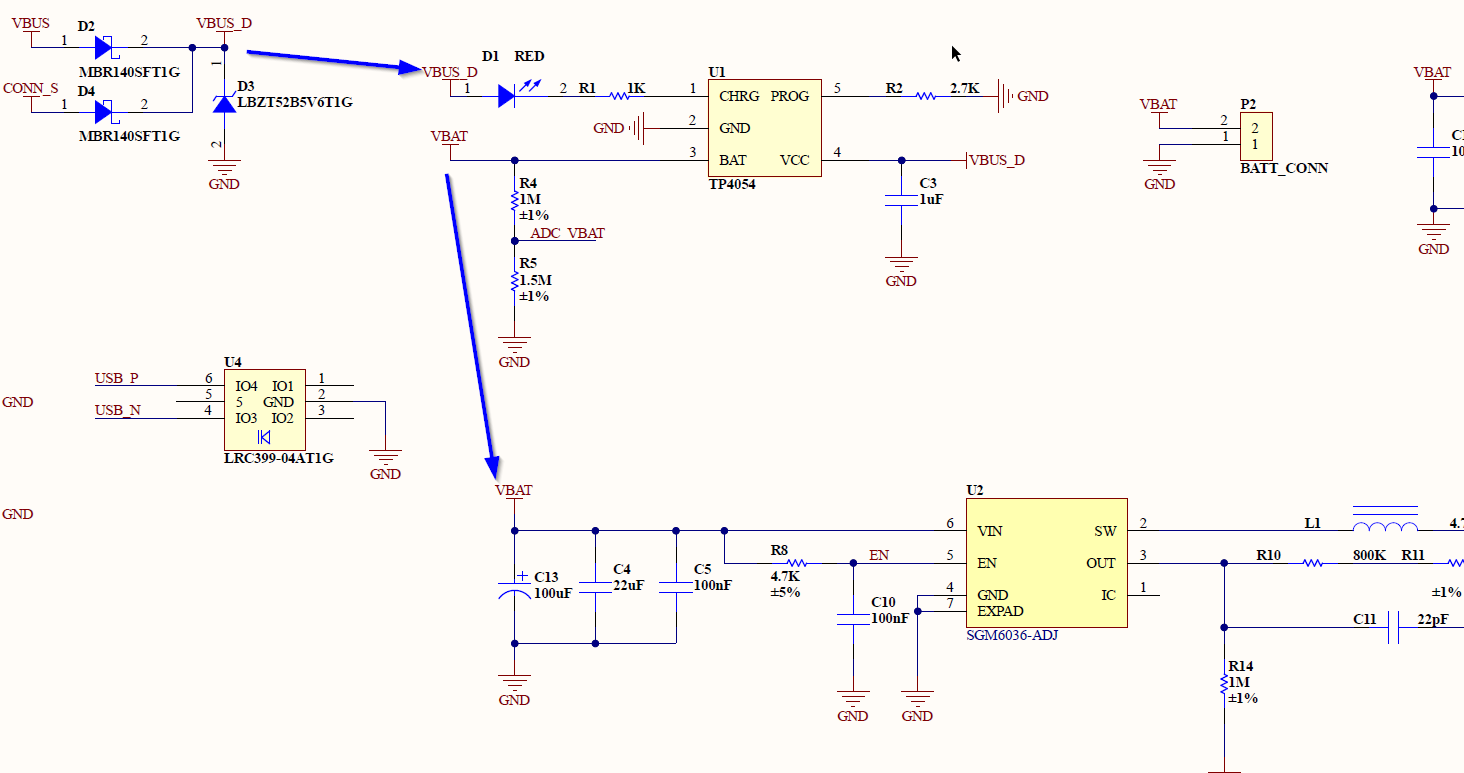Select the D1 red LED symbol
The width and height of the screenshot is (1464, 773).
click(x=507, y=96)
